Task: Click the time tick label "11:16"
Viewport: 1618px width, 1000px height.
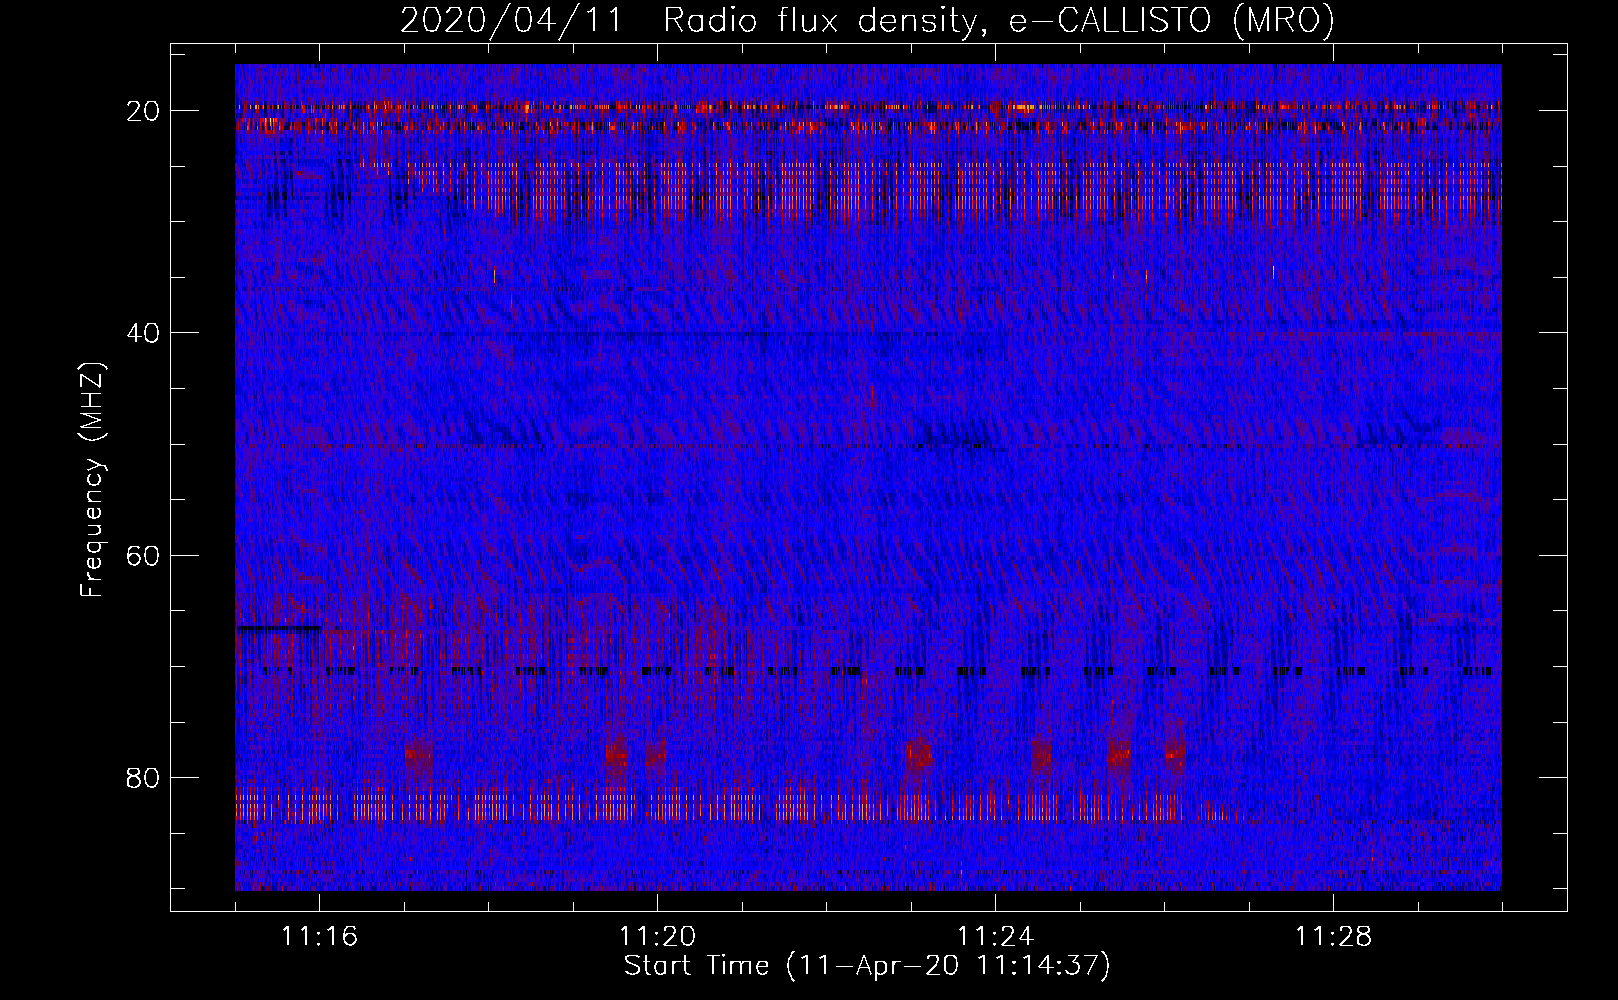Action: pos(320,936)
